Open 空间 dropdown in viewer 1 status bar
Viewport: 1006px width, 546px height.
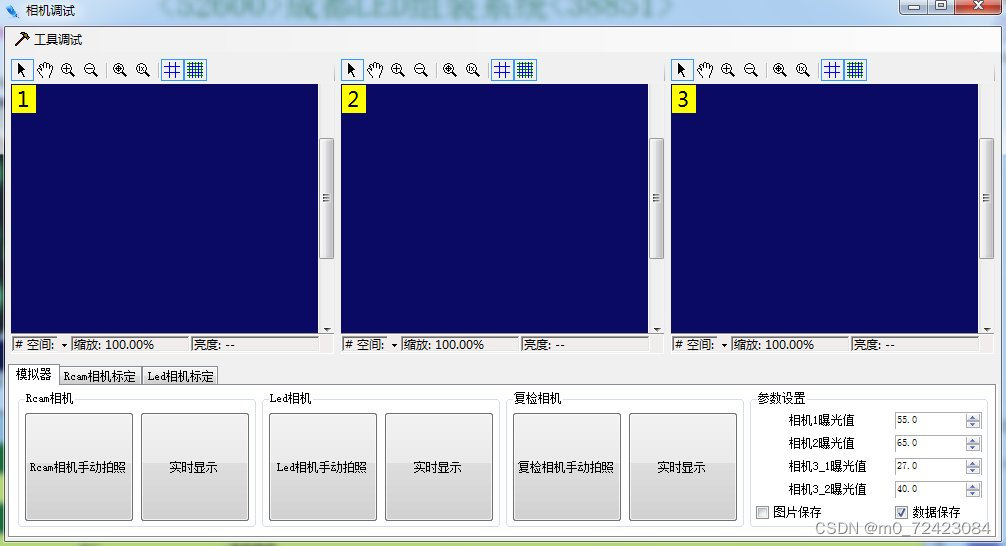[x=64, y=345]
